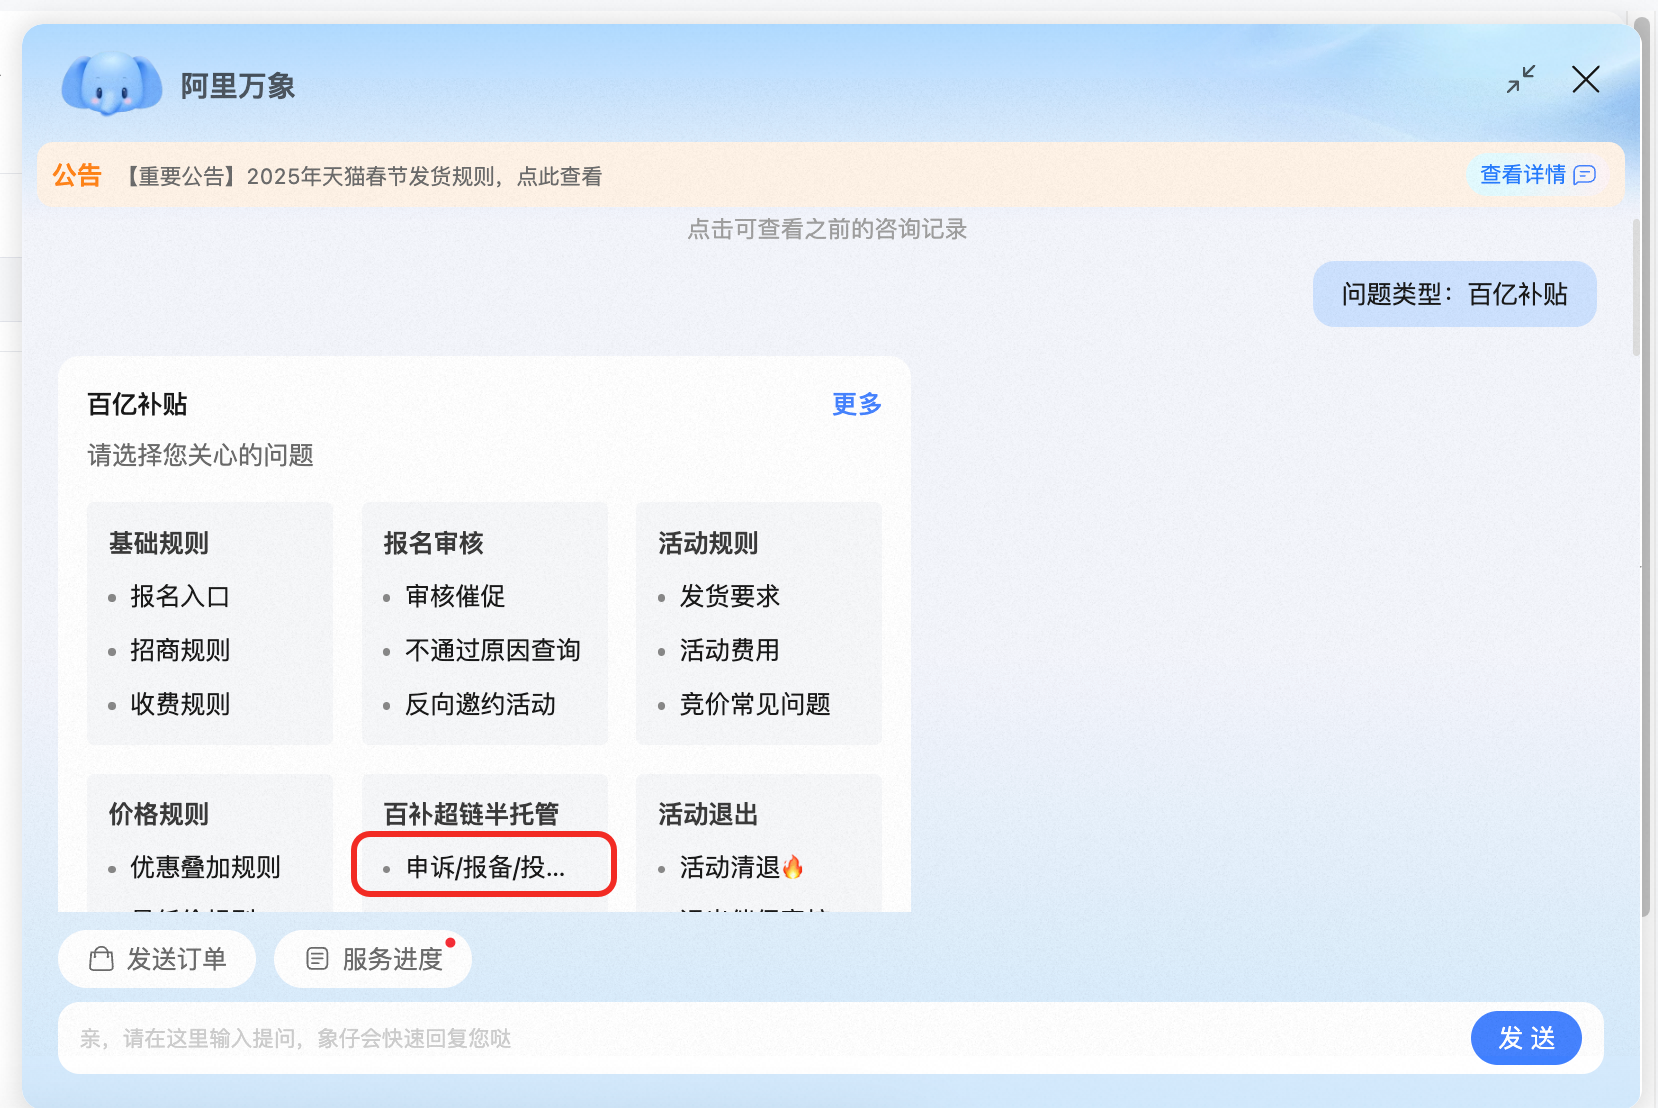1658x1108 pixels.
Task: Click the 问题类型：百亿补贴 message bubble
Action: tap(1454, 294)
